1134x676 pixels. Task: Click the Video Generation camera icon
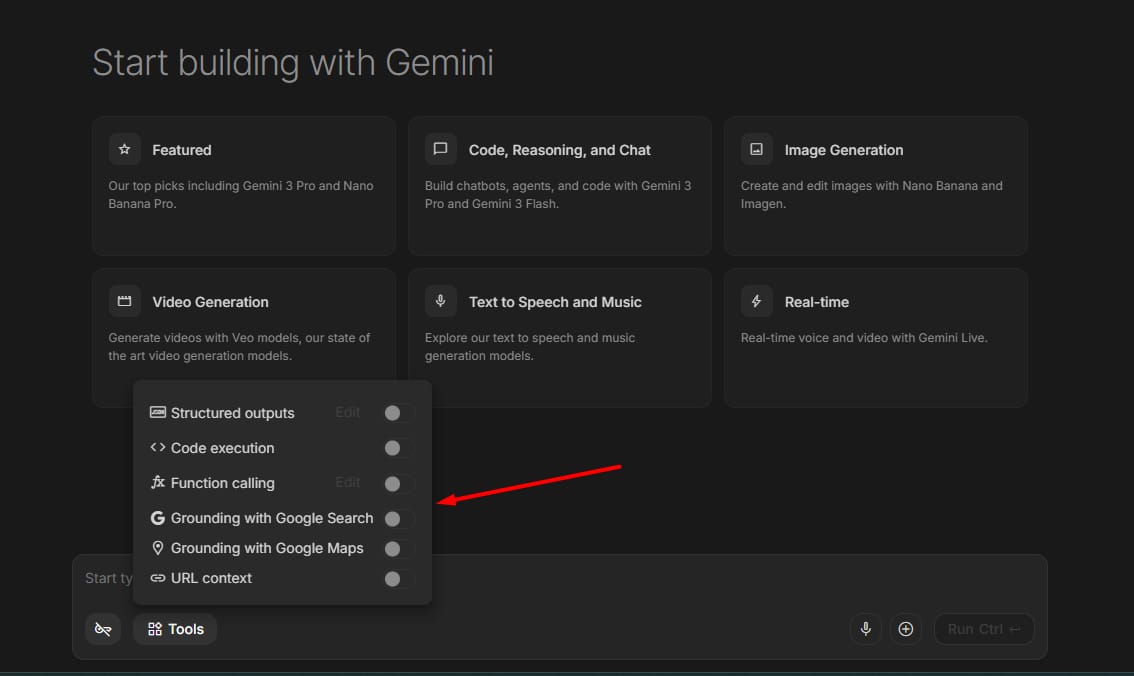point(124,300)
